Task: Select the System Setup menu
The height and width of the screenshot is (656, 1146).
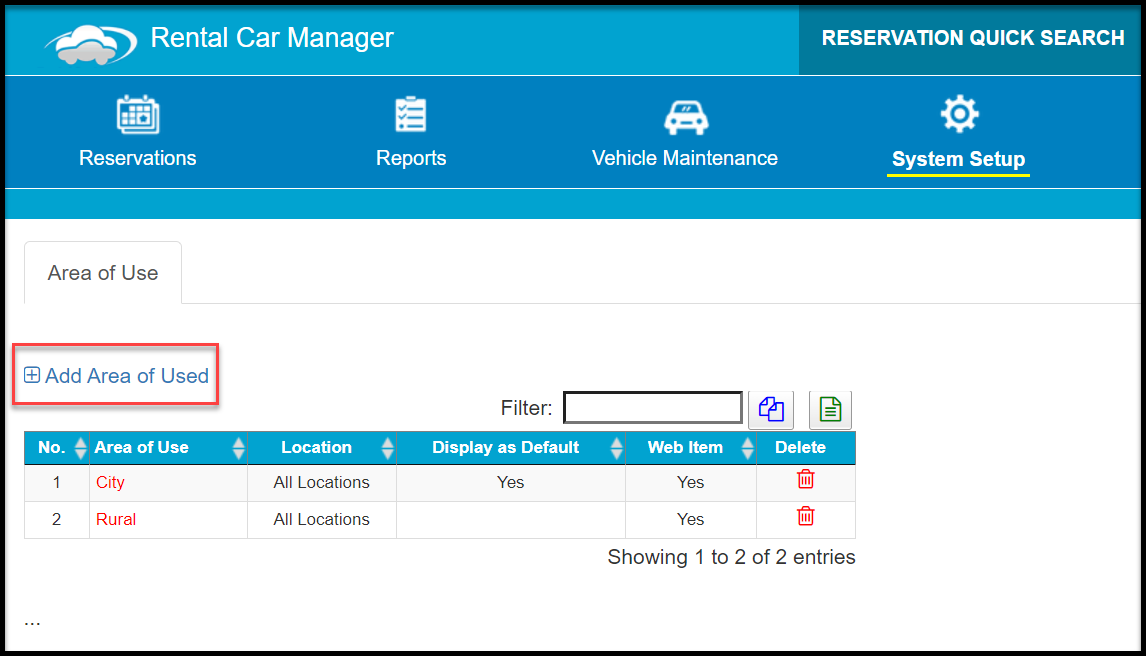Action: point(958,159)
